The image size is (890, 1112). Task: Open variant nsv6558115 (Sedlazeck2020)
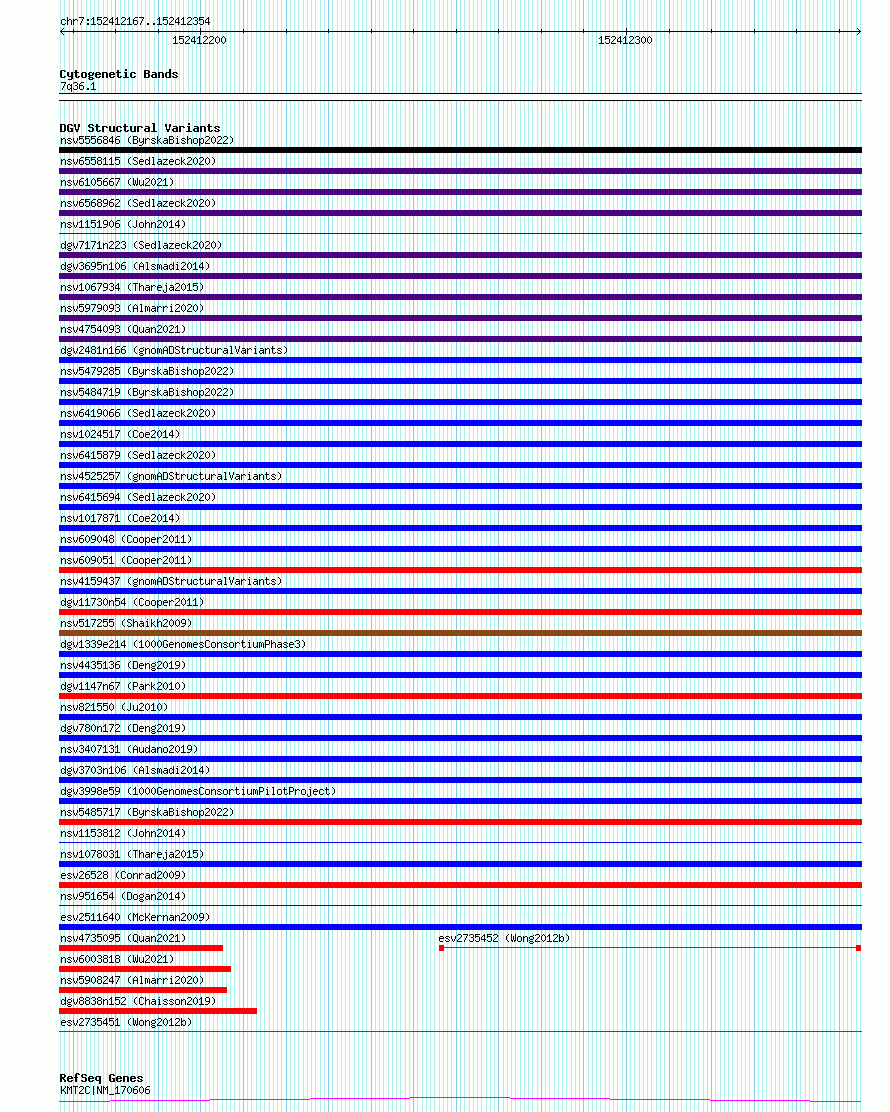tap(138, 162)
